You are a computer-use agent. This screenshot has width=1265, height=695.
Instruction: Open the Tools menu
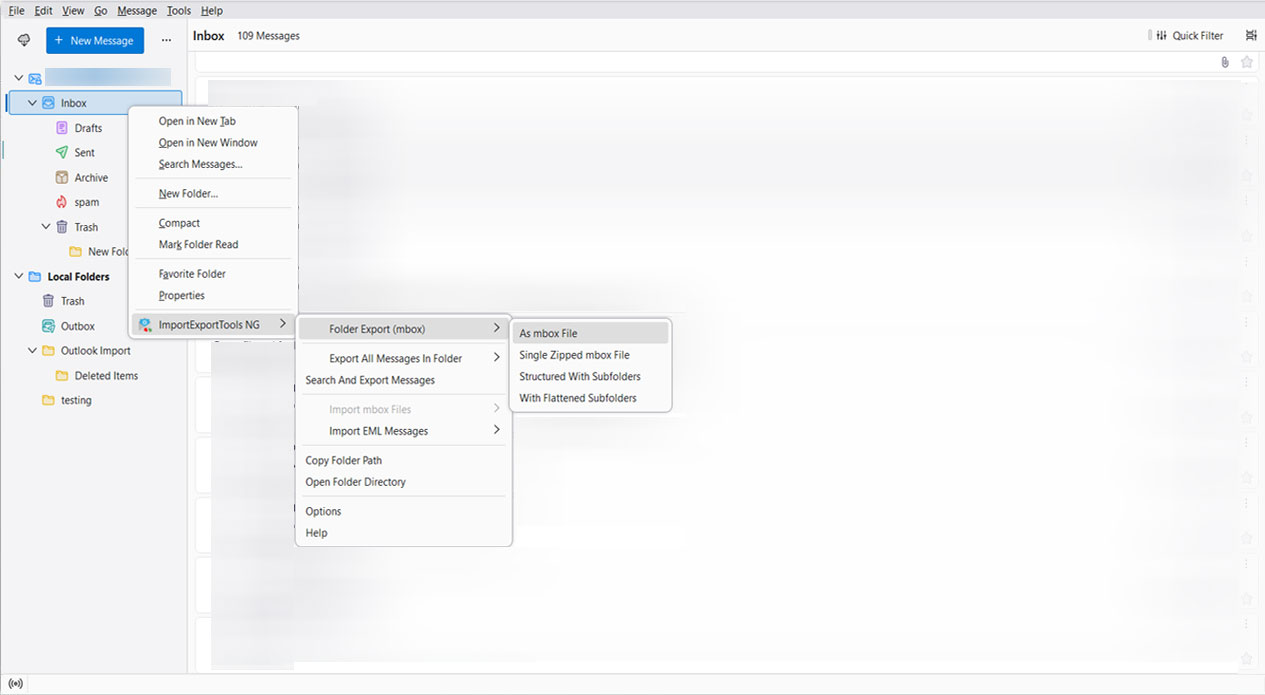coord(178,10)
